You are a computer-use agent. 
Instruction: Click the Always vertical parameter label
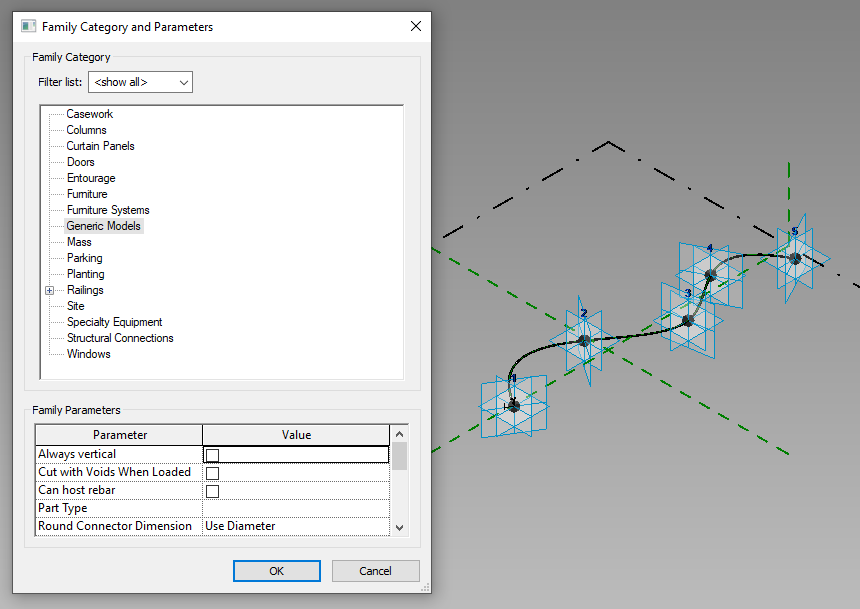pyautogui.click(x=77, y=454)
